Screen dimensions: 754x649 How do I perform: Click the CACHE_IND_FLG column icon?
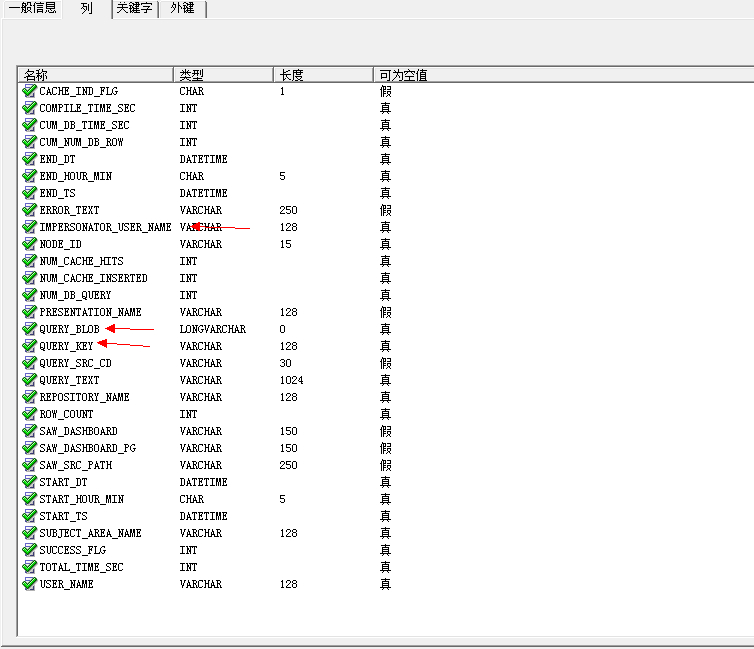[x=29, y=91]
